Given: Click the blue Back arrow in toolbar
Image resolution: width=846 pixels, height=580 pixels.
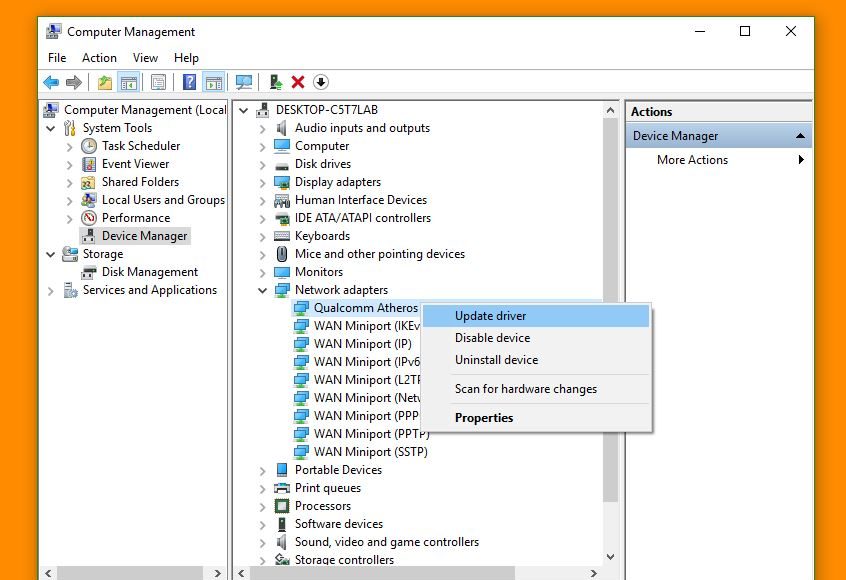Looking at the screenshot, I should tap(51, 82).
